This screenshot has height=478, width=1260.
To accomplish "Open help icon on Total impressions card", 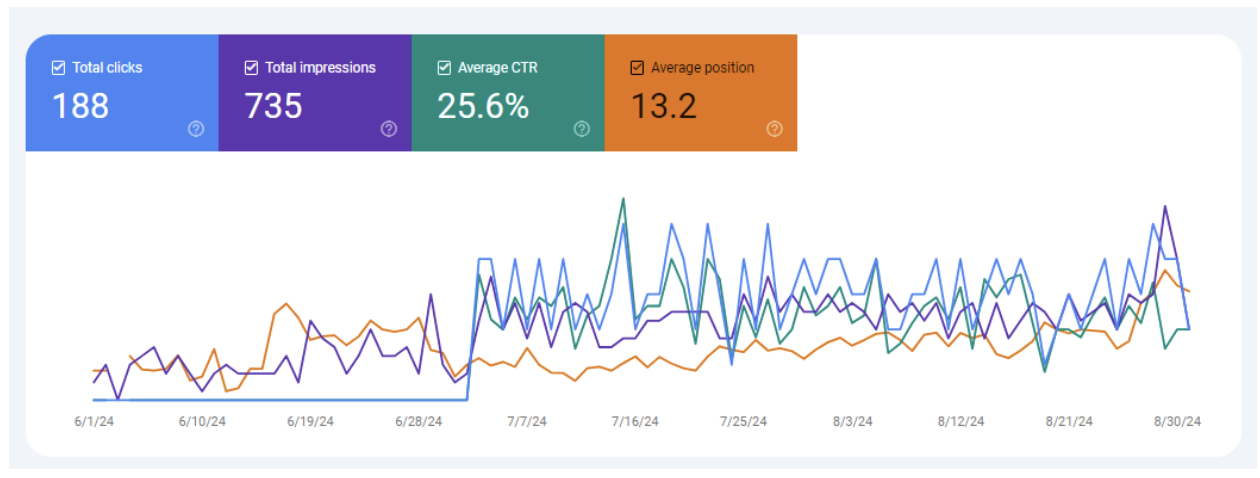I will tap(389, 129).
